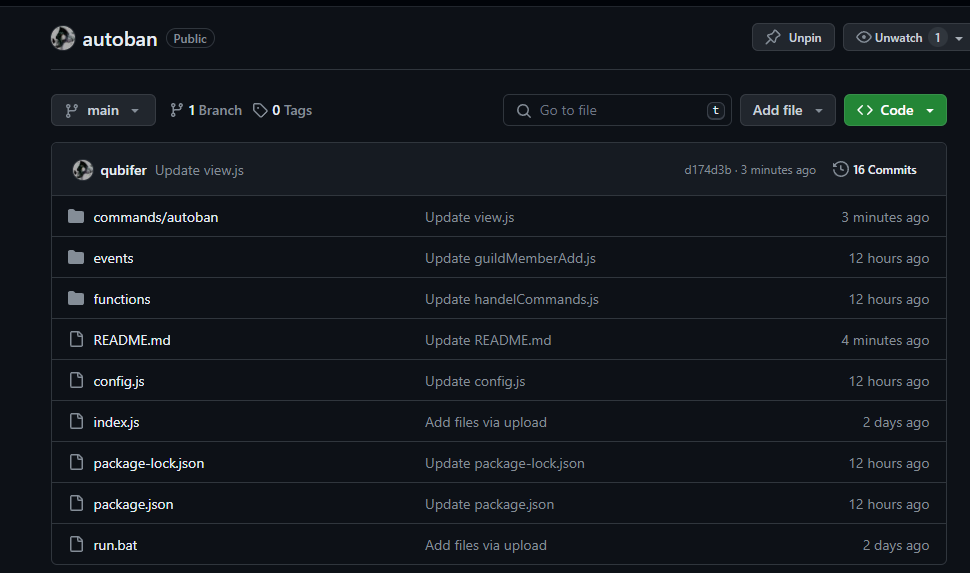The width and height of the screenshot is (970, 573).
Task: Click the autoban repository avatar icon
Action: click(63, 39)
